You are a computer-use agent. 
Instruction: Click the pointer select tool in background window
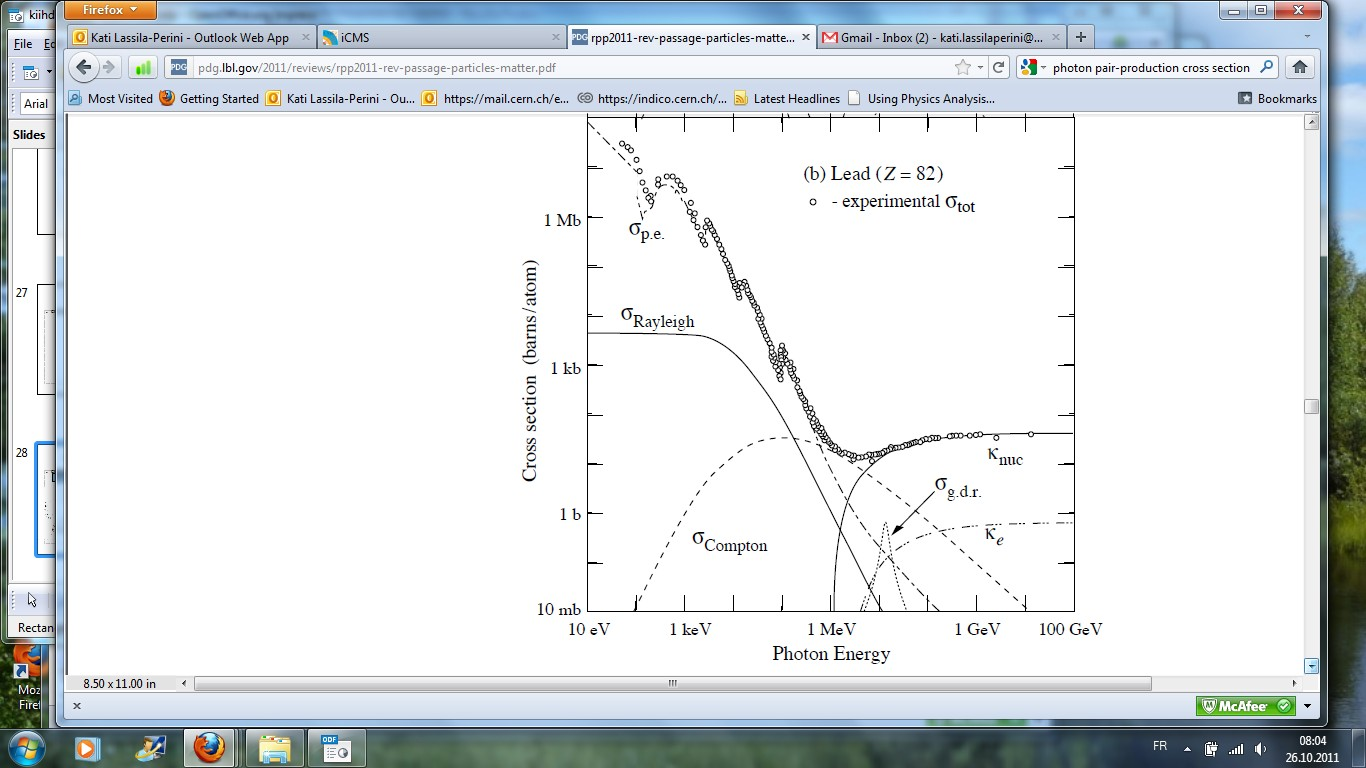32,600
